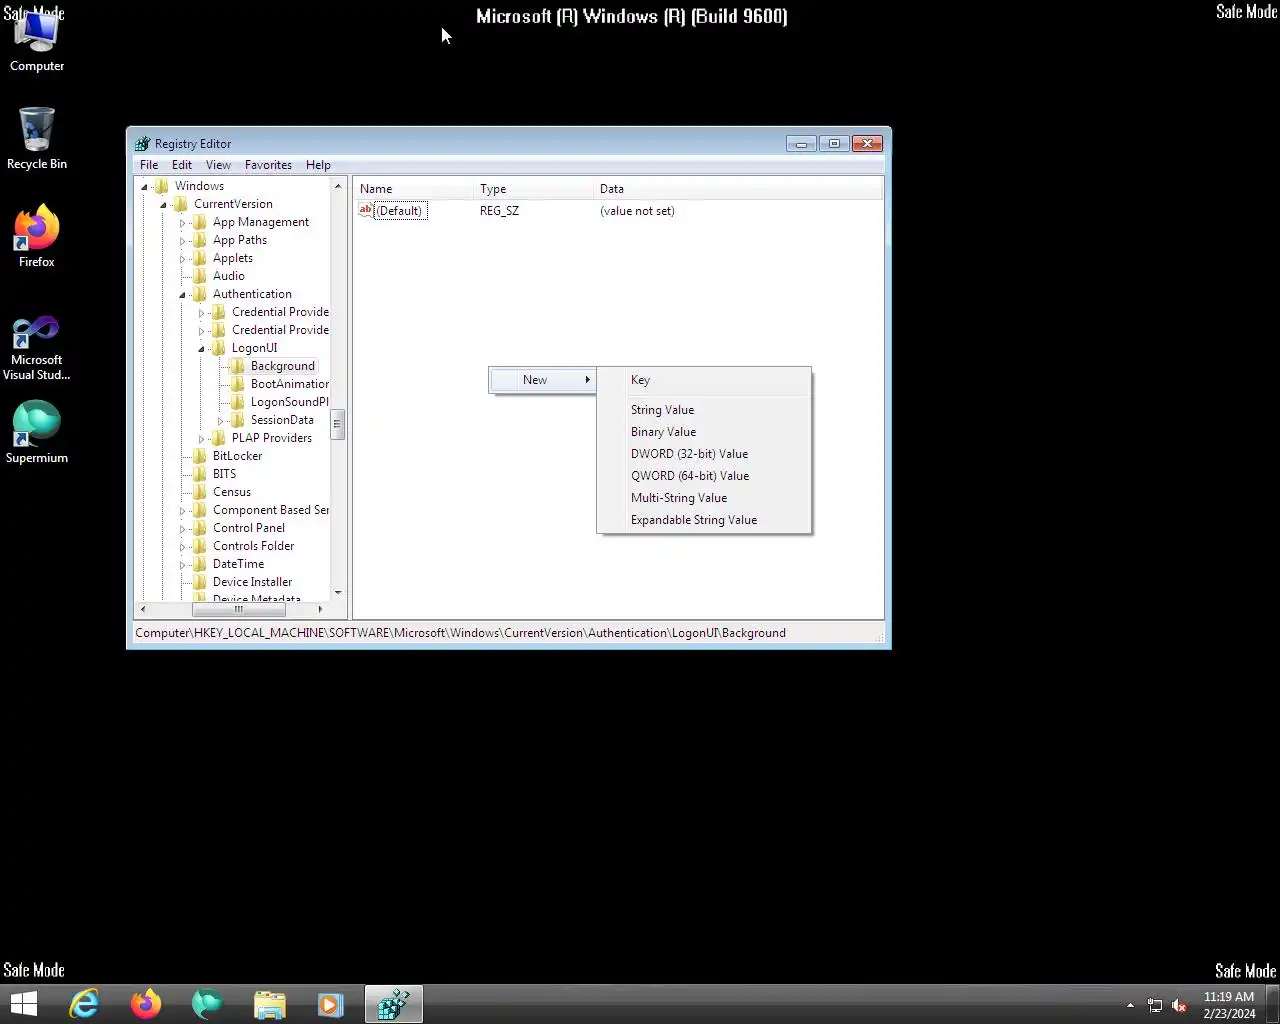The height and width of the screenshot is (1024, 1280).
Task: Open File Explorer from the taskbar
Action: tap(269, 1004)
